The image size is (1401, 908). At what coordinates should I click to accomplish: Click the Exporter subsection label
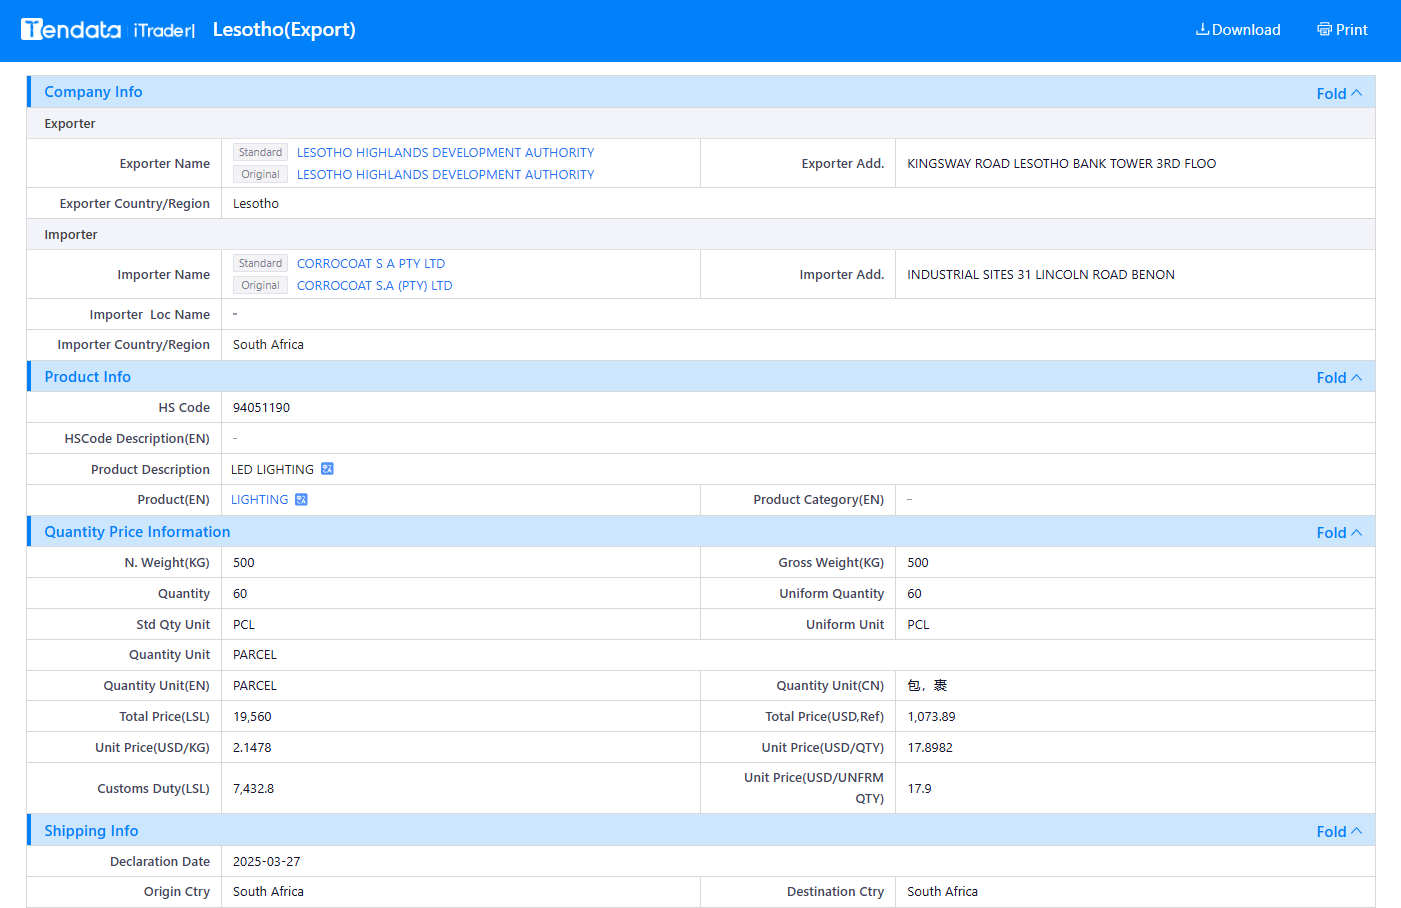(70, 123)
